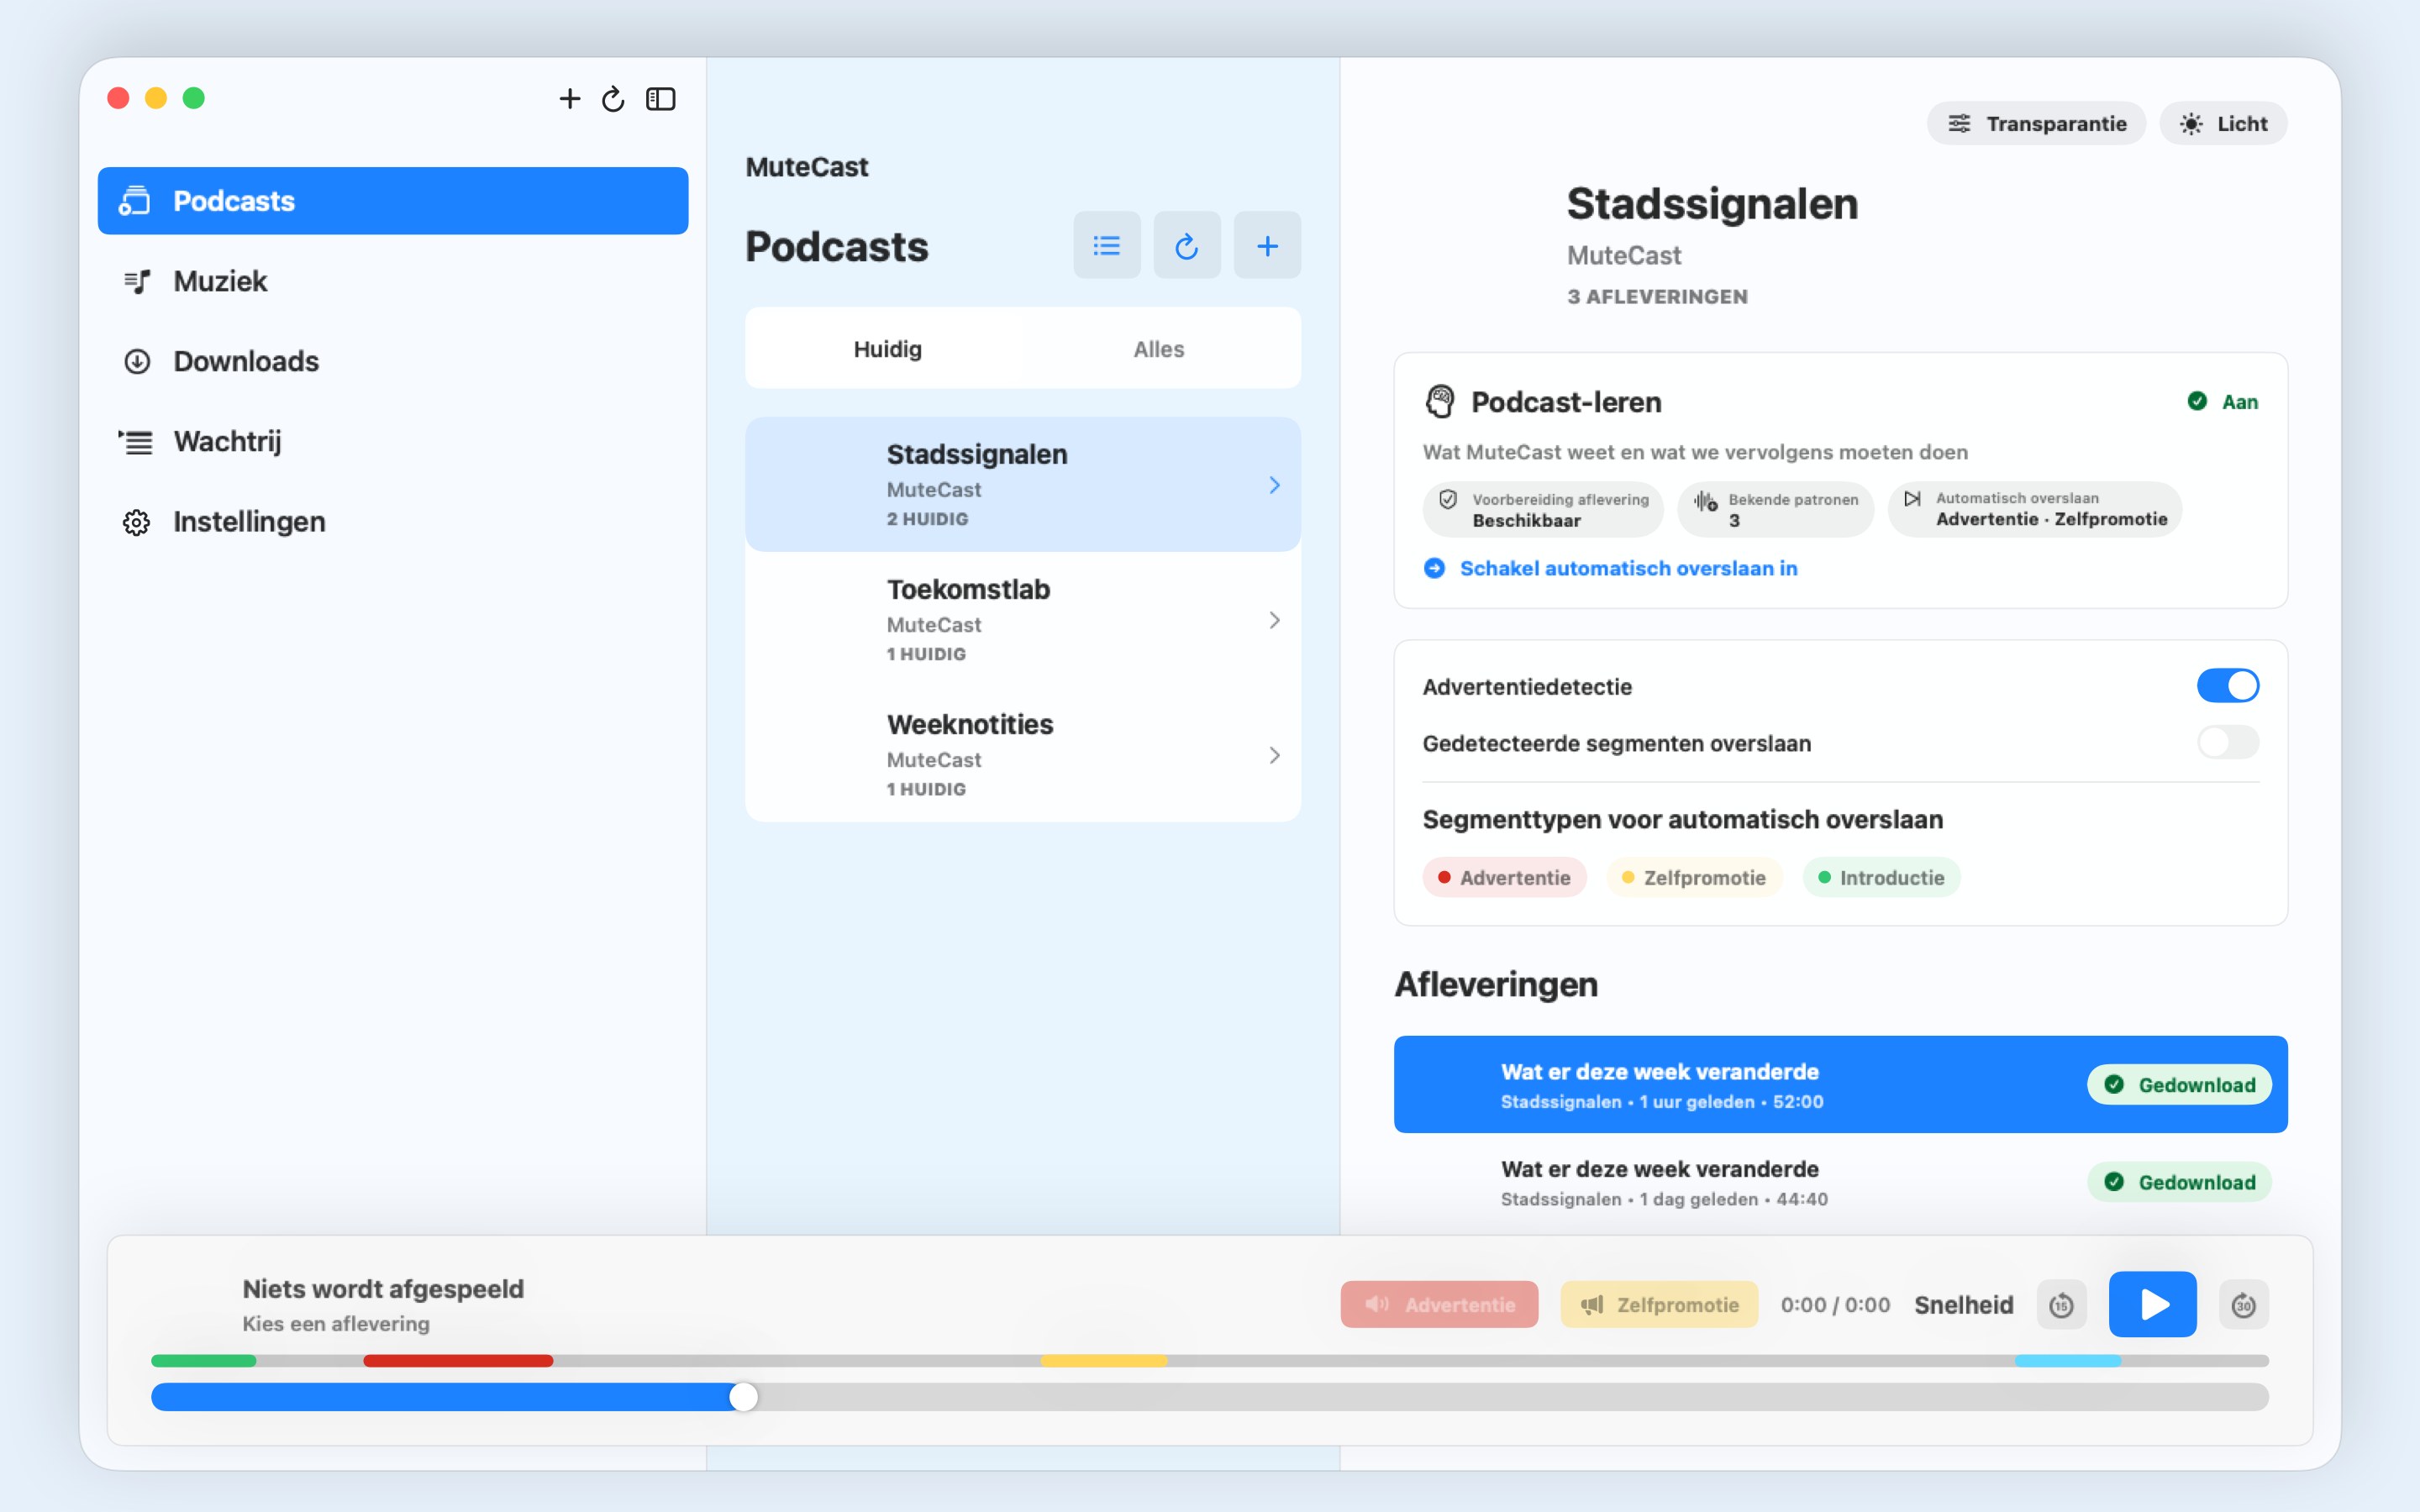Click the Licht theme button
Viewport: 2420px width, 1512px height.
pyautogui.click(x=2223, y=123)
